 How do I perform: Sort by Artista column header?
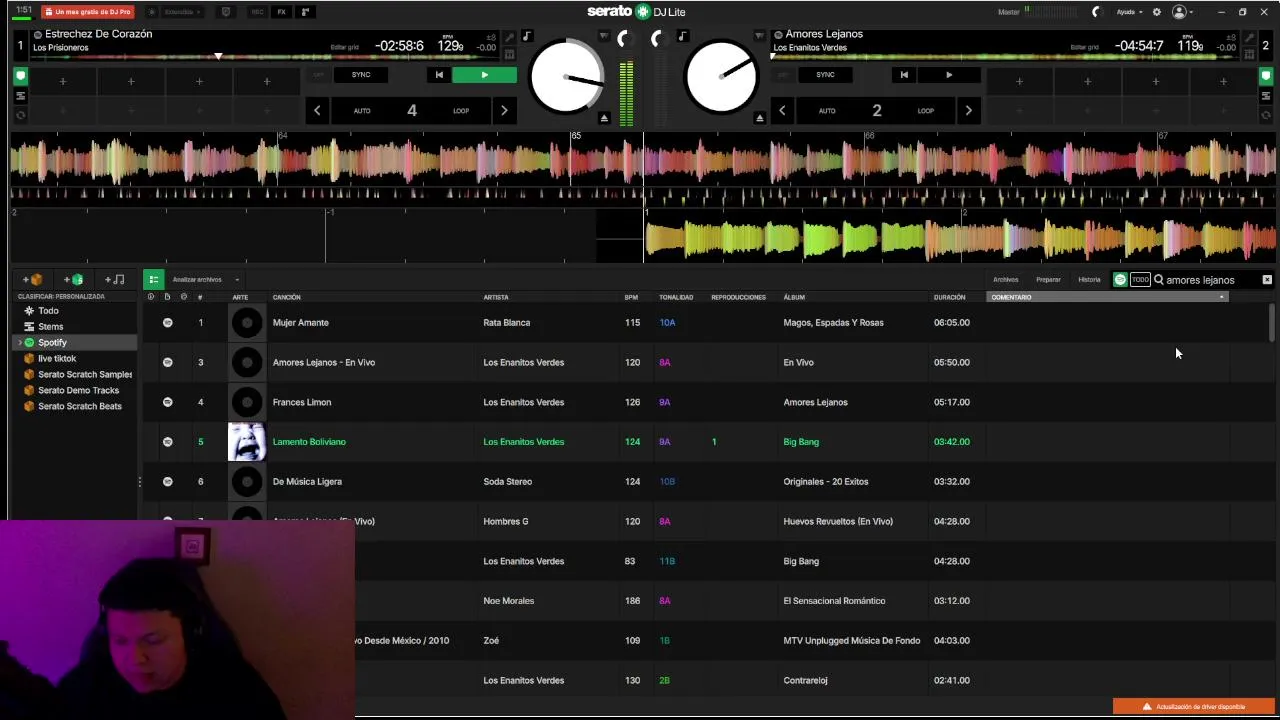[x=496, y=297]
